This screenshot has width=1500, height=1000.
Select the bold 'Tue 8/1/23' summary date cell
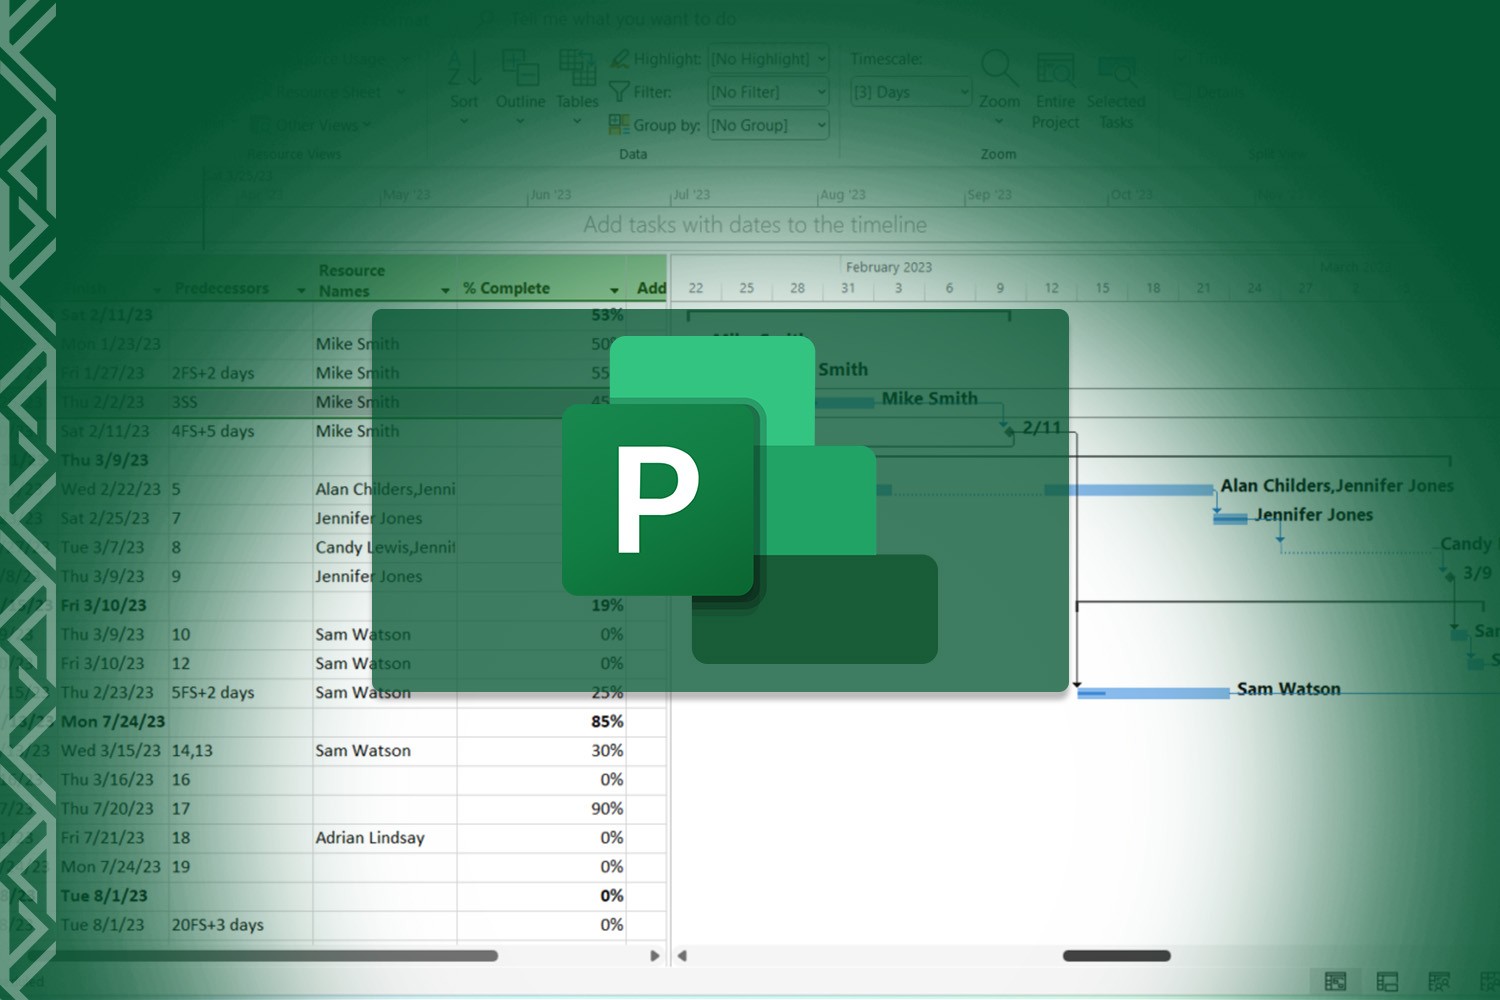[112, 896]
